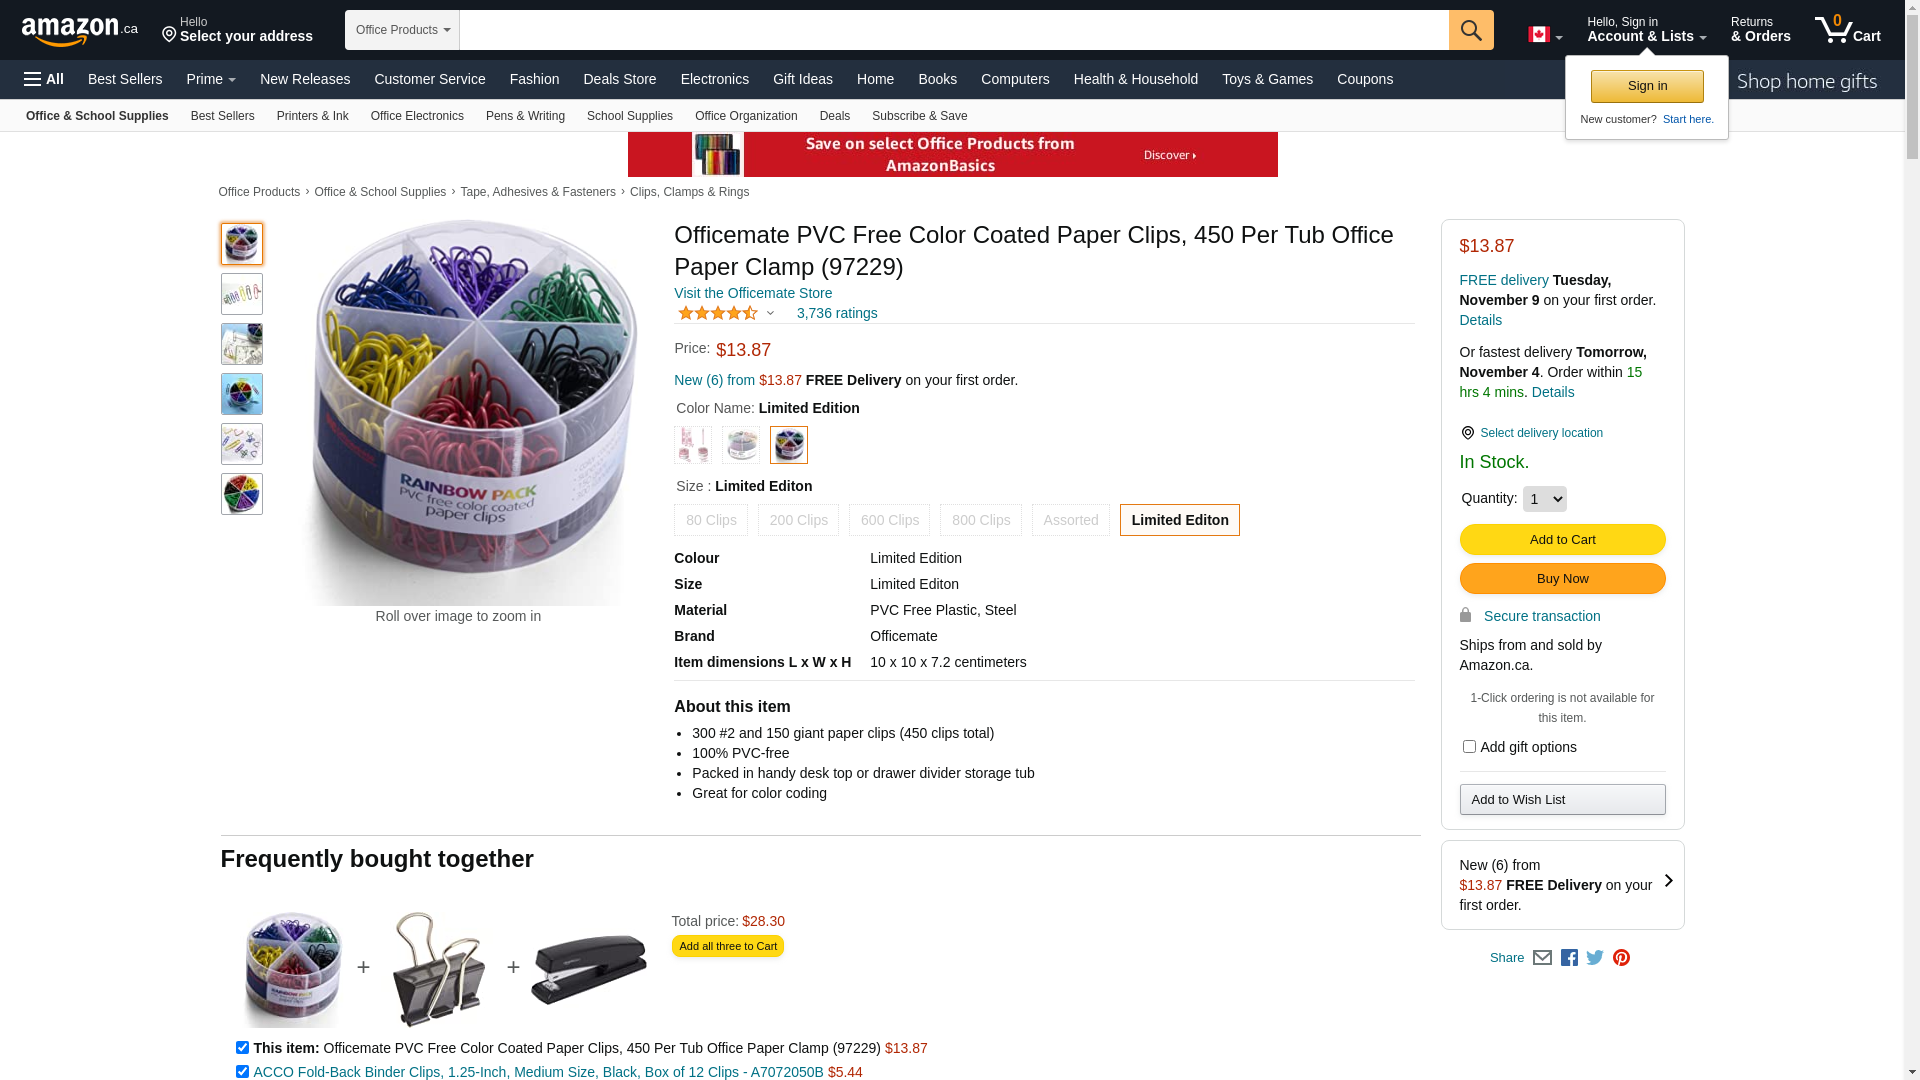The width and height of the screenshot is (1920, 1080).
Task: Open country flag language selector
Action: click(1544, 35)
